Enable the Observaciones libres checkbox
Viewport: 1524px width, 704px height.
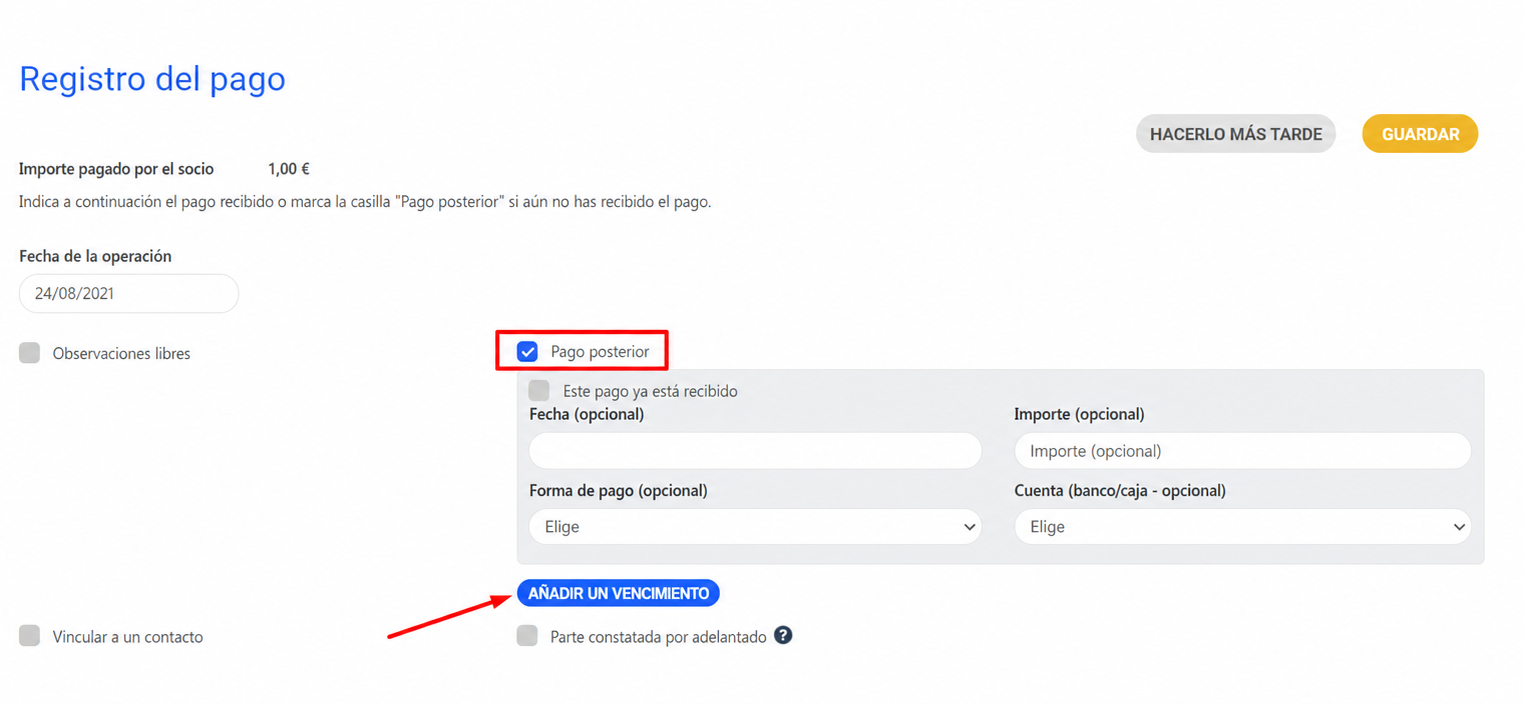point(30,353)
